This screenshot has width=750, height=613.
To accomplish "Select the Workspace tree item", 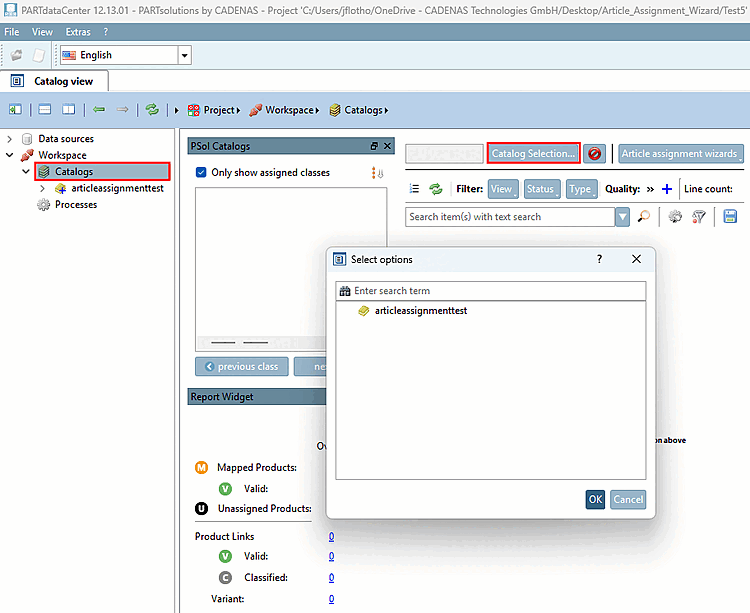I will click(63, 155).
